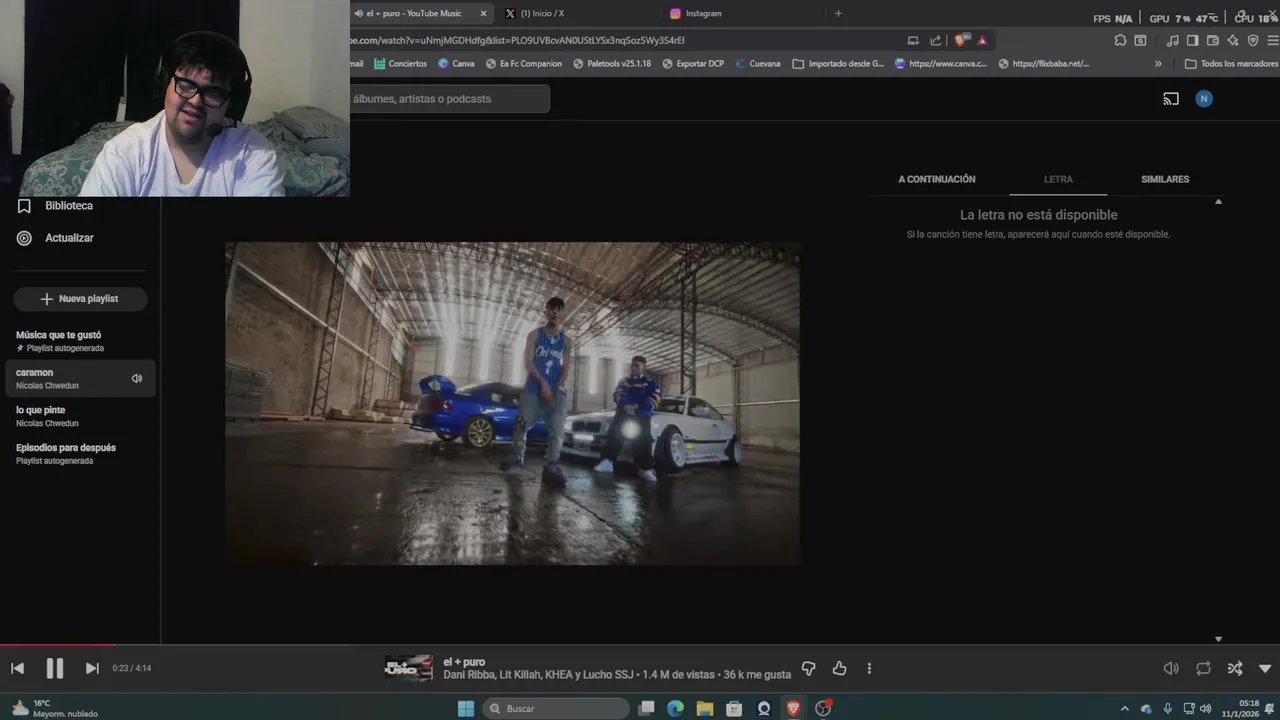Open the song's three-dot options menu

pos(869,668)
